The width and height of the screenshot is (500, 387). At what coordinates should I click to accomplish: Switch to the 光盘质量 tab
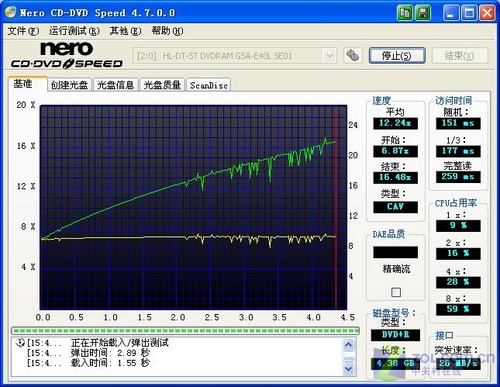162,85
